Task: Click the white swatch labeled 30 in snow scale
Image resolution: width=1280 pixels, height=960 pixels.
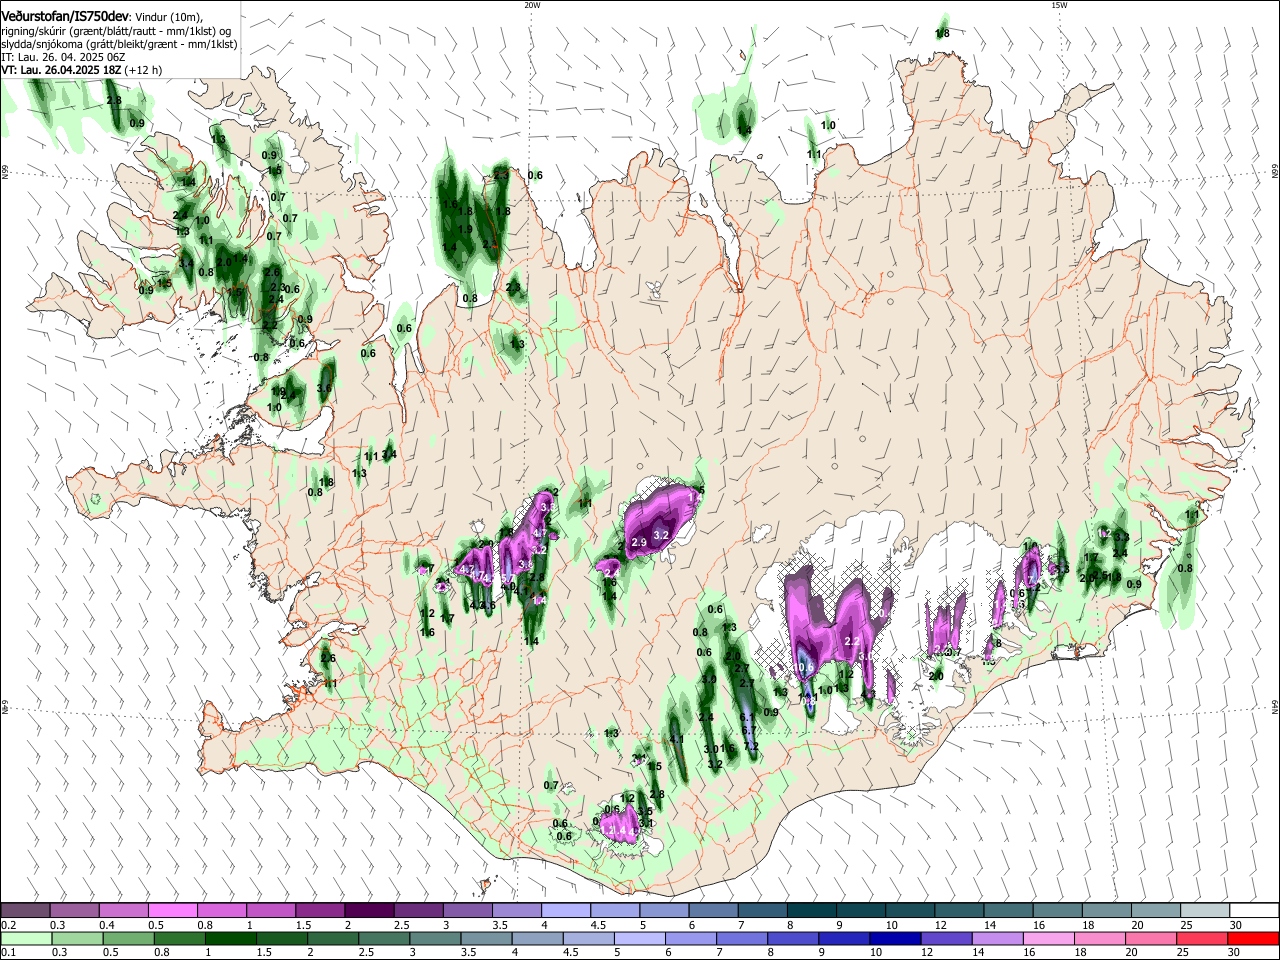Action: pos(1254,910)
